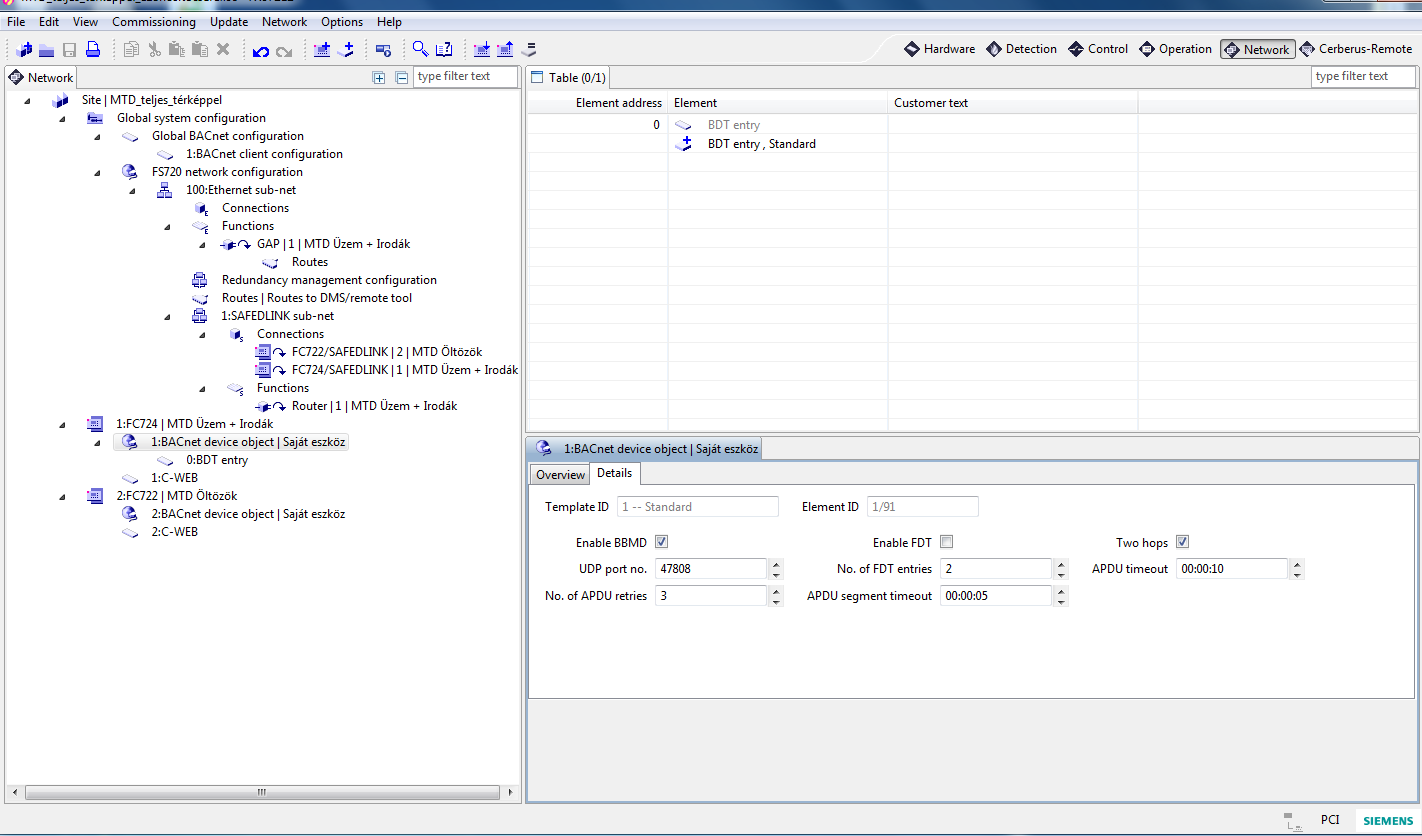The height and width of the screenshot is (836, 1422).
Task: Click the New site toolbar icon
Action: point(24,49)
